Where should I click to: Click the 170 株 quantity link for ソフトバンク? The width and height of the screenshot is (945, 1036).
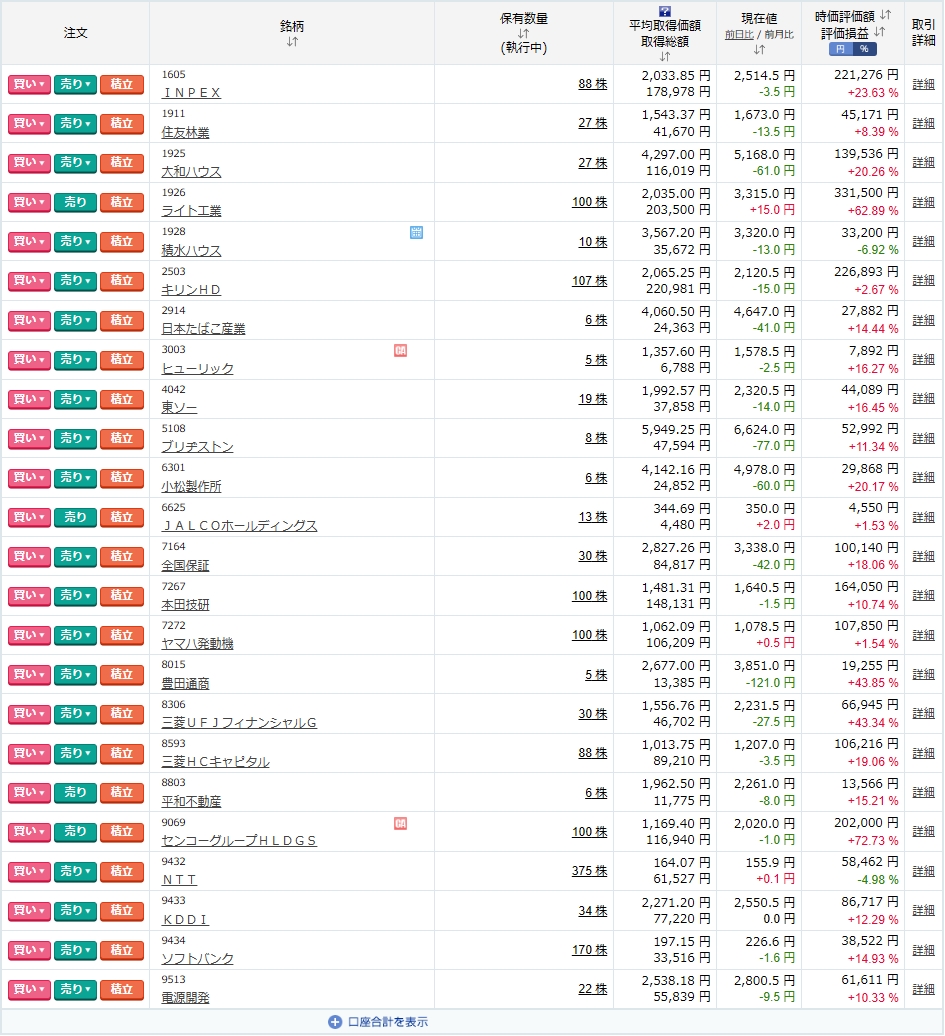pos(589,949)
